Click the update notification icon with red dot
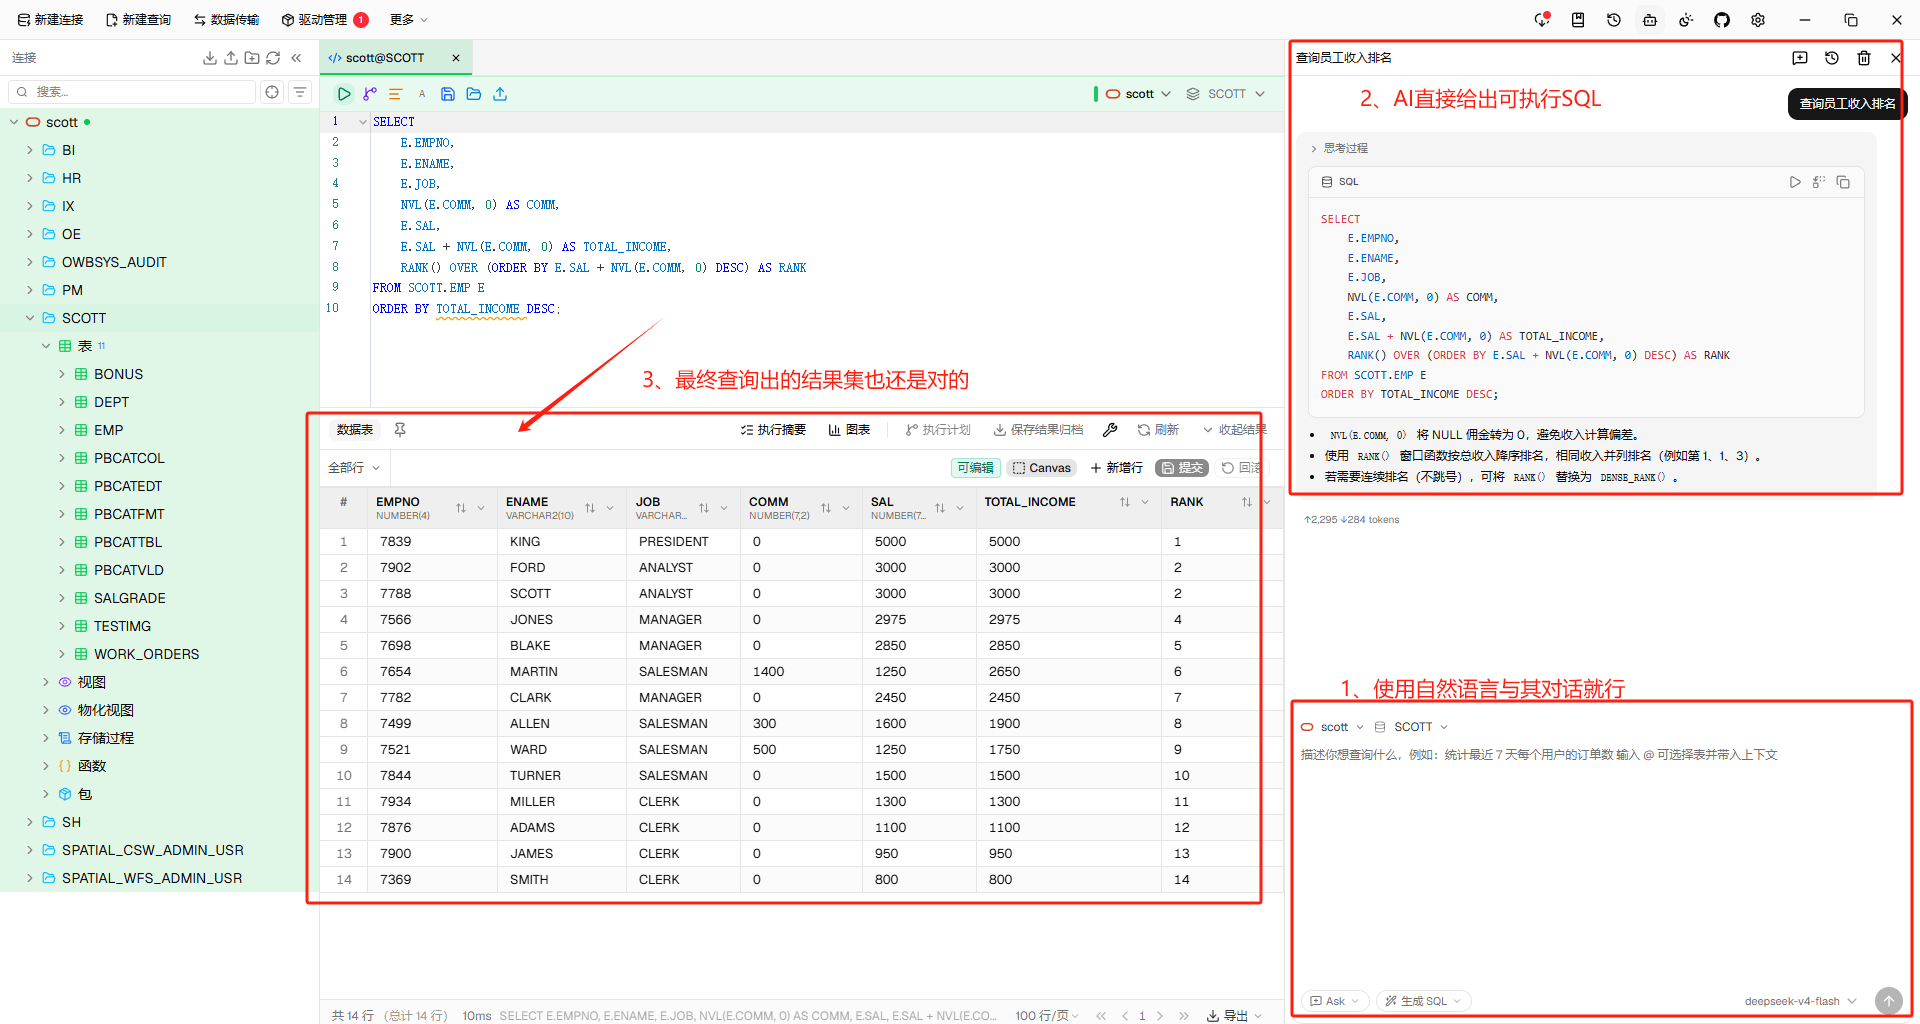This screenshot has width=1920, height=1024. pos(1542,20)
